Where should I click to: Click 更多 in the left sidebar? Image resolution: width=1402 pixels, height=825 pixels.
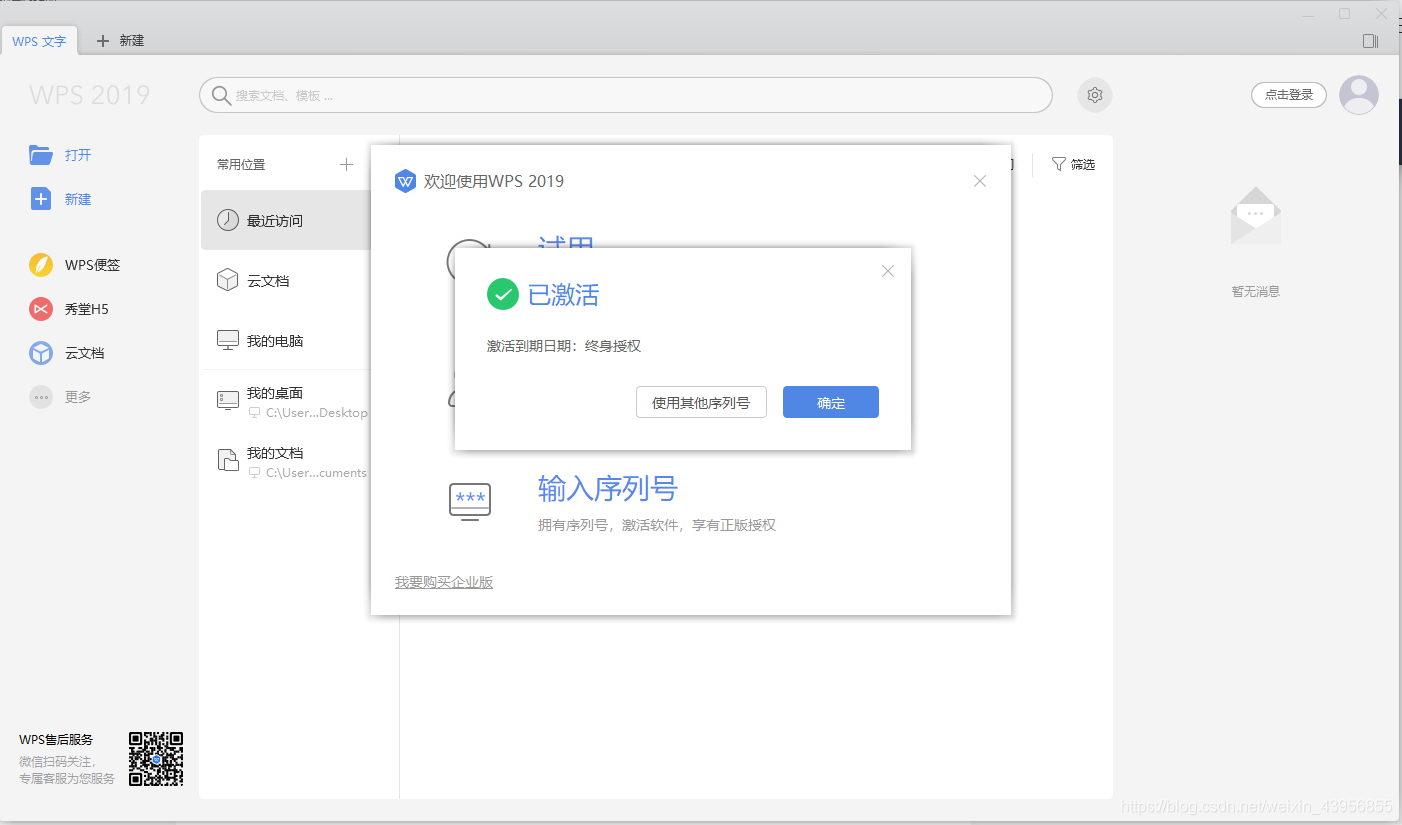[60, 397]
